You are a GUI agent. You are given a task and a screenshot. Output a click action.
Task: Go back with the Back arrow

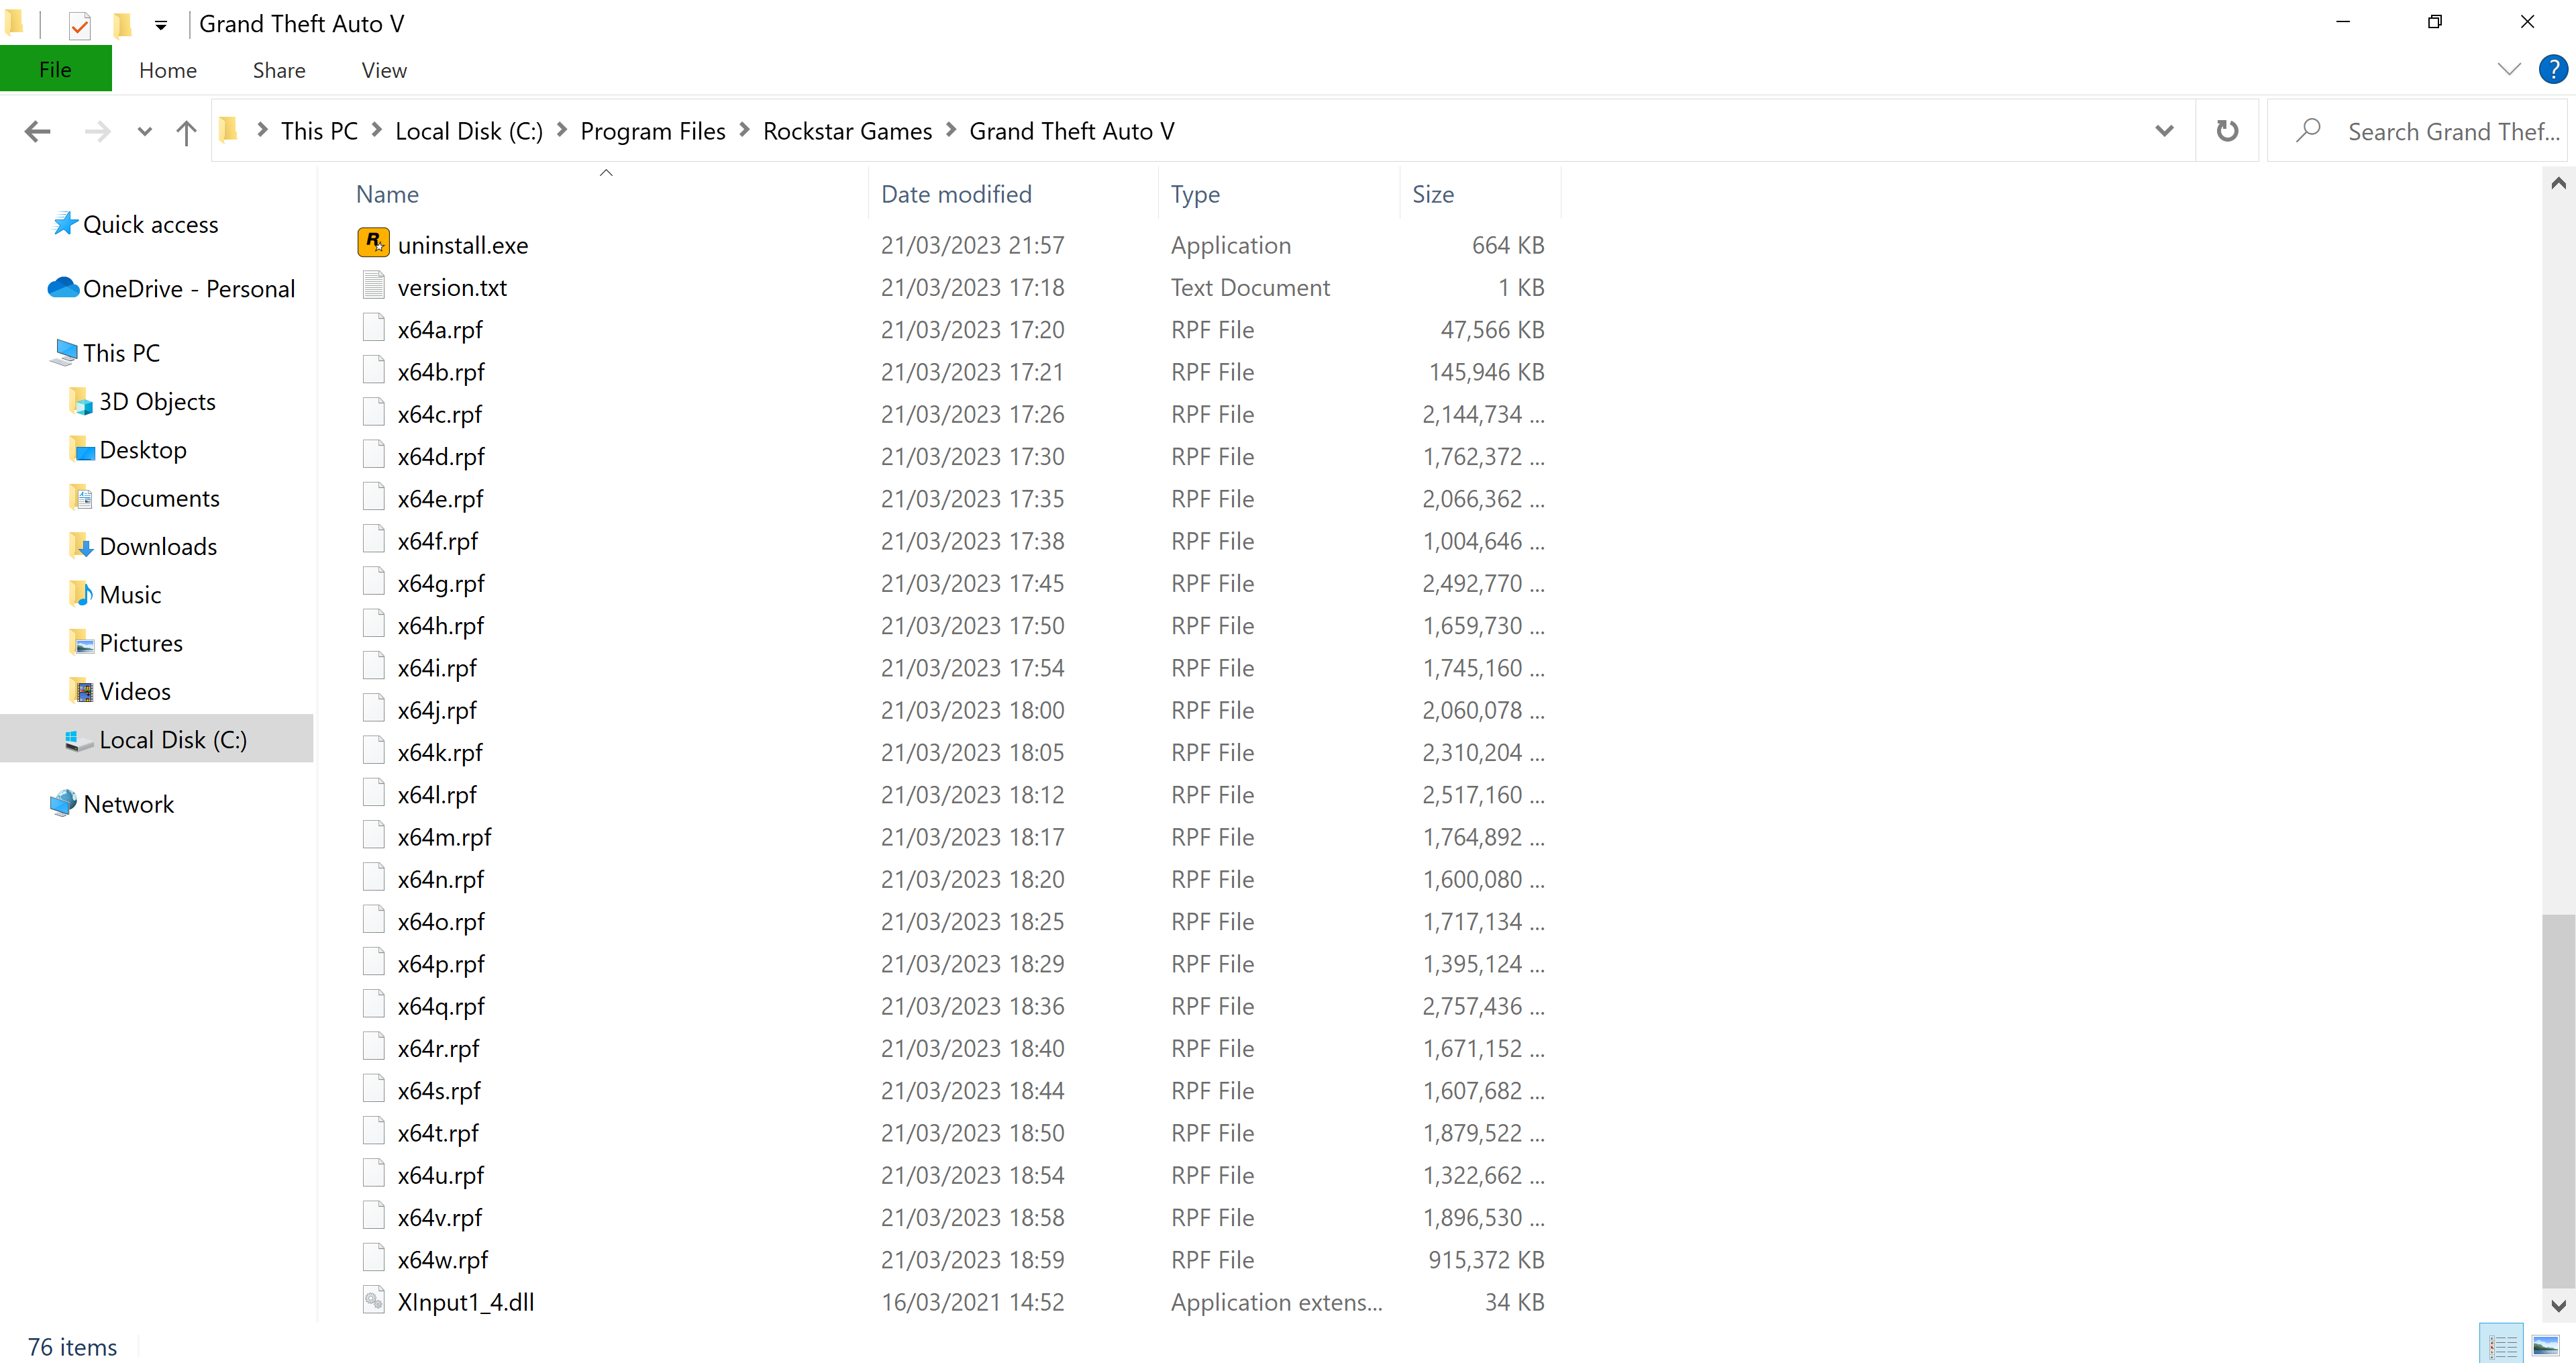pos(38,131)
